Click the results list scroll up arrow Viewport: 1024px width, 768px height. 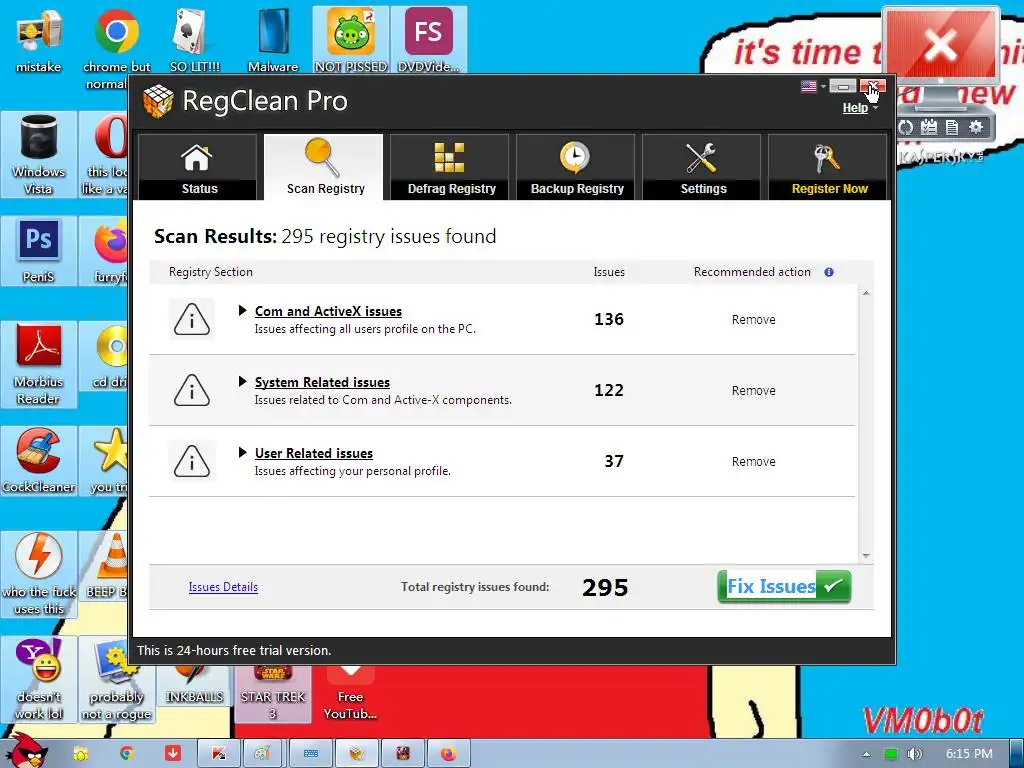866,293
